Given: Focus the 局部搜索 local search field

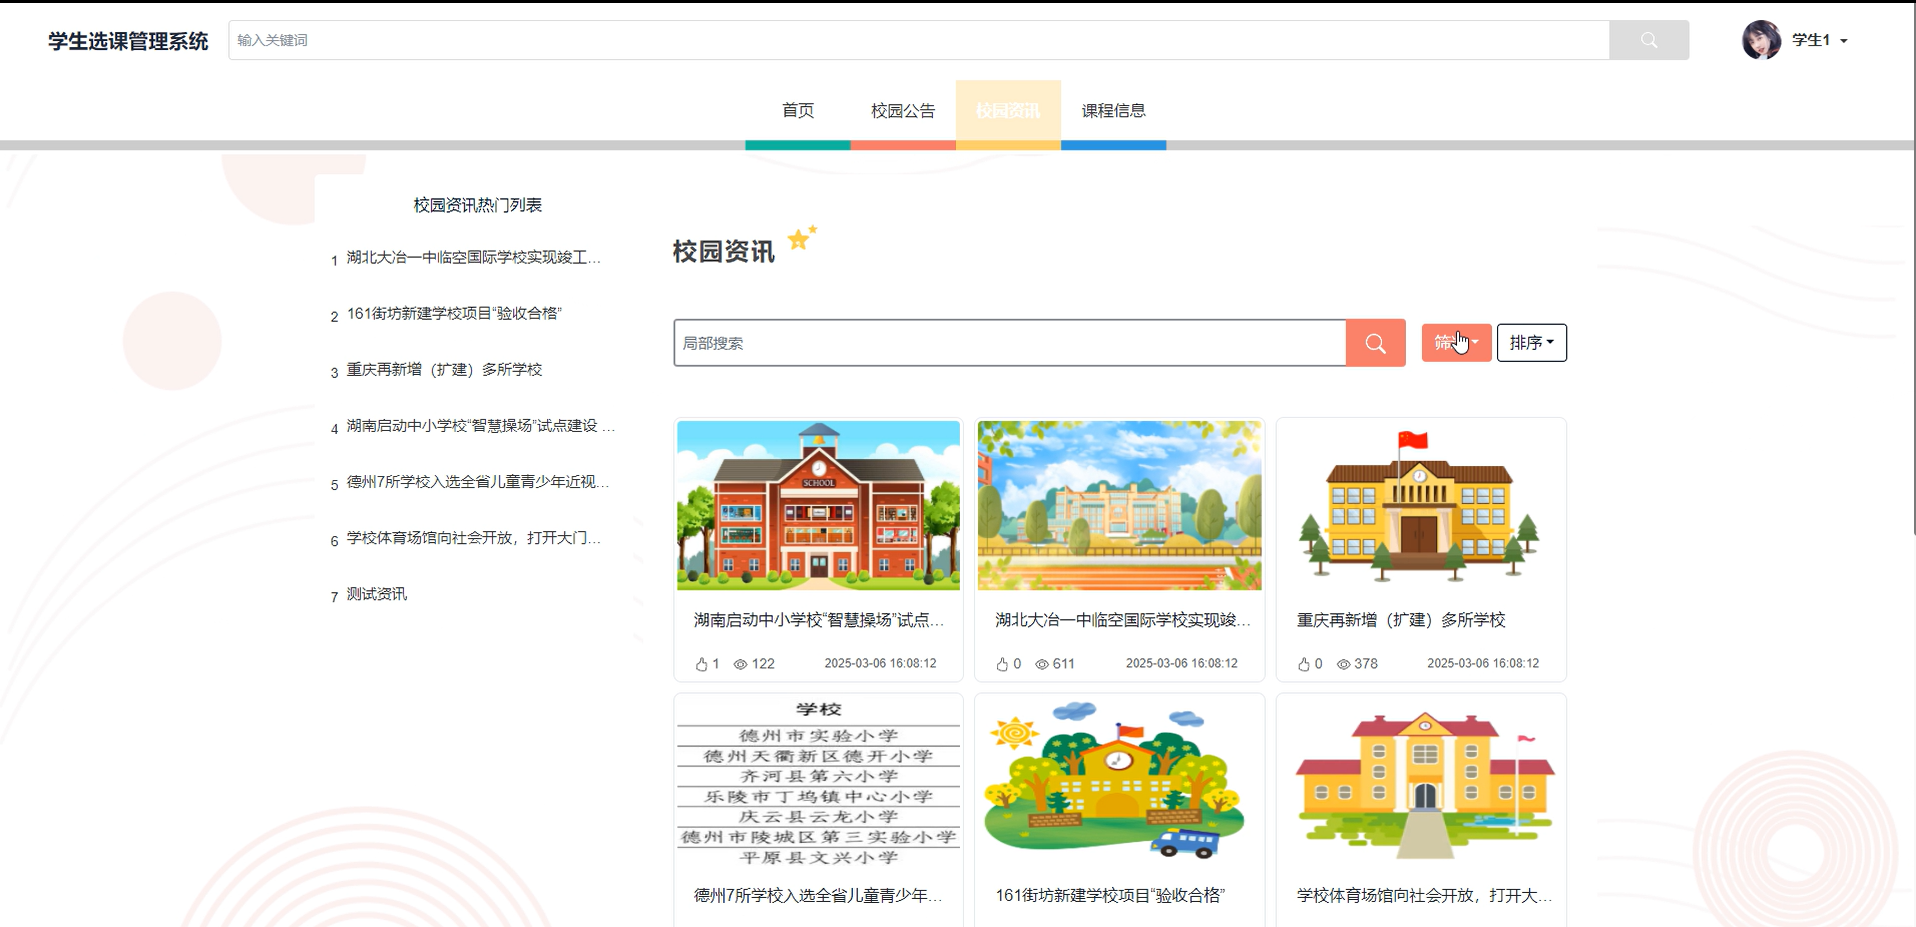Looking at the screenshot, I should point(1010,343).
